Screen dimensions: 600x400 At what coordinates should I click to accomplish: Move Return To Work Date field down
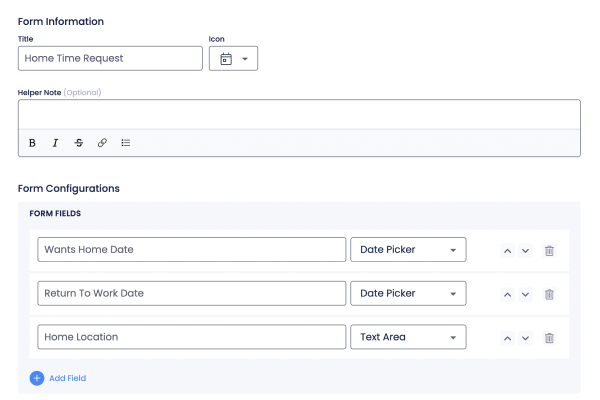coord(526,294)
